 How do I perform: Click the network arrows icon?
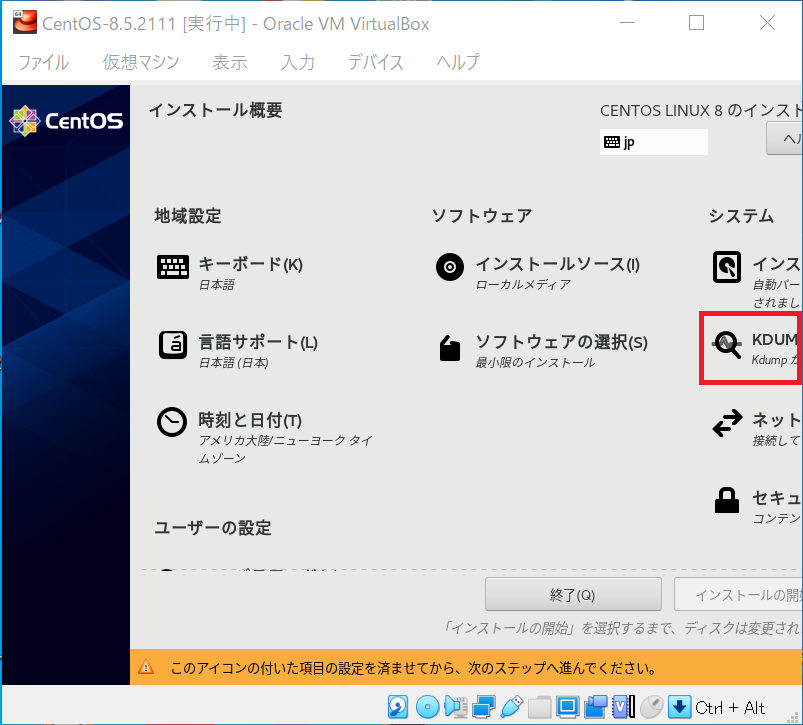click(727, 423)
